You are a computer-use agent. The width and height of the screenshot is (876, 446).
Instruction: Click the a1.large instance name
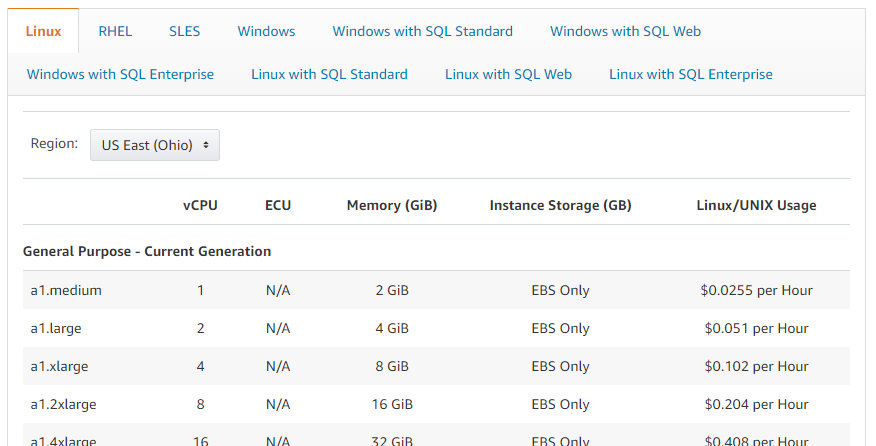click(59, 328)
